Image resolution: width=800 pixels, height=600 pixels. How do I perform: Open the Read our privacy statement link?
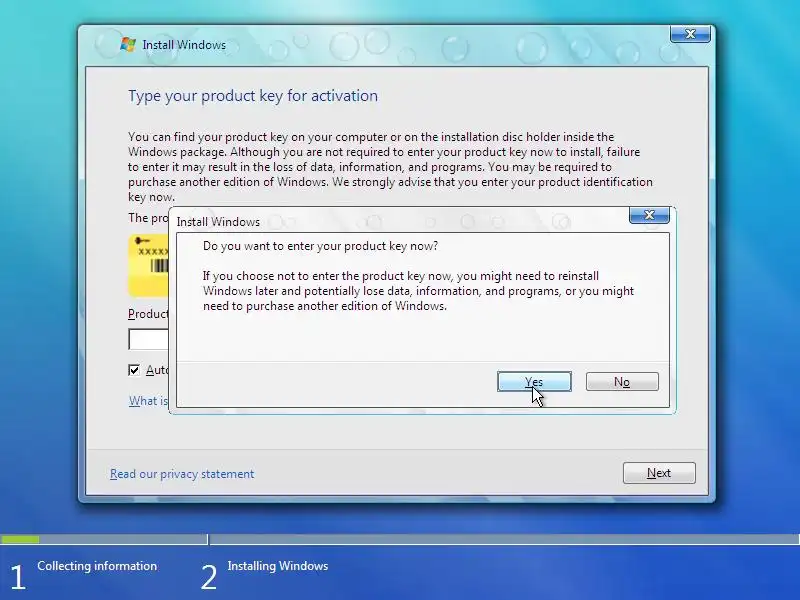(182, 474)
